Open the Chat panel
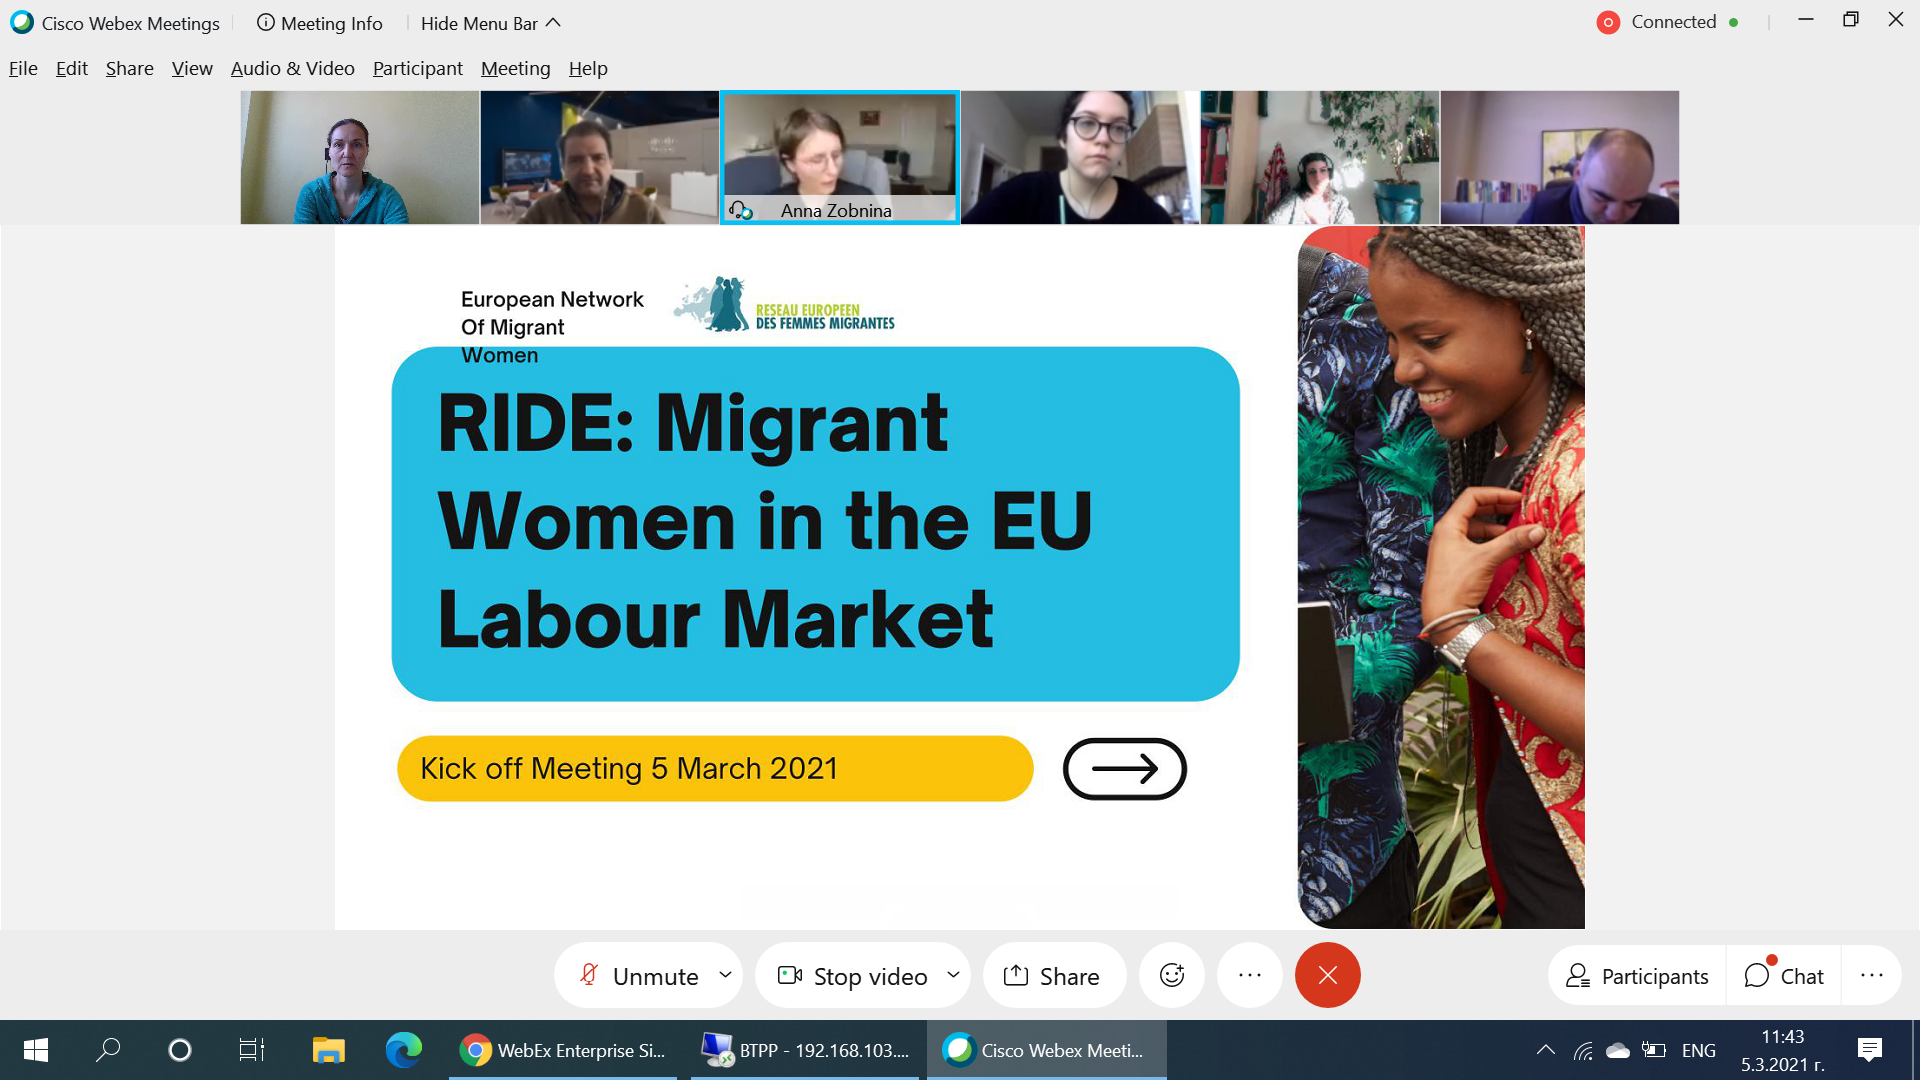The height and width of the screenshot is (1080, 1920). [x=1785, y=976]
